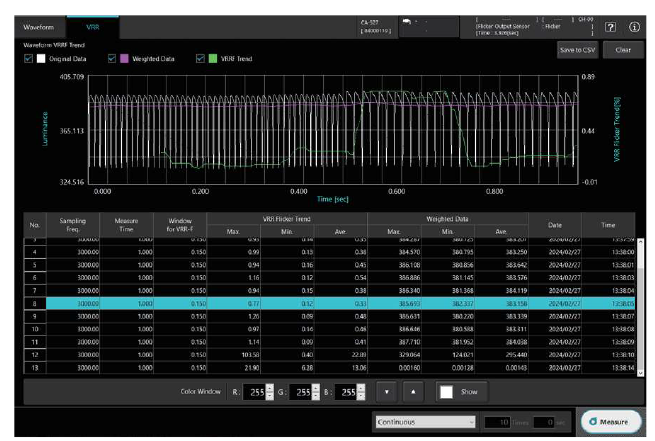Image resolution: width=655 pixels, height=441 pixels.
Task: Select row number 10 in the table
Action: tap(330, 329)
